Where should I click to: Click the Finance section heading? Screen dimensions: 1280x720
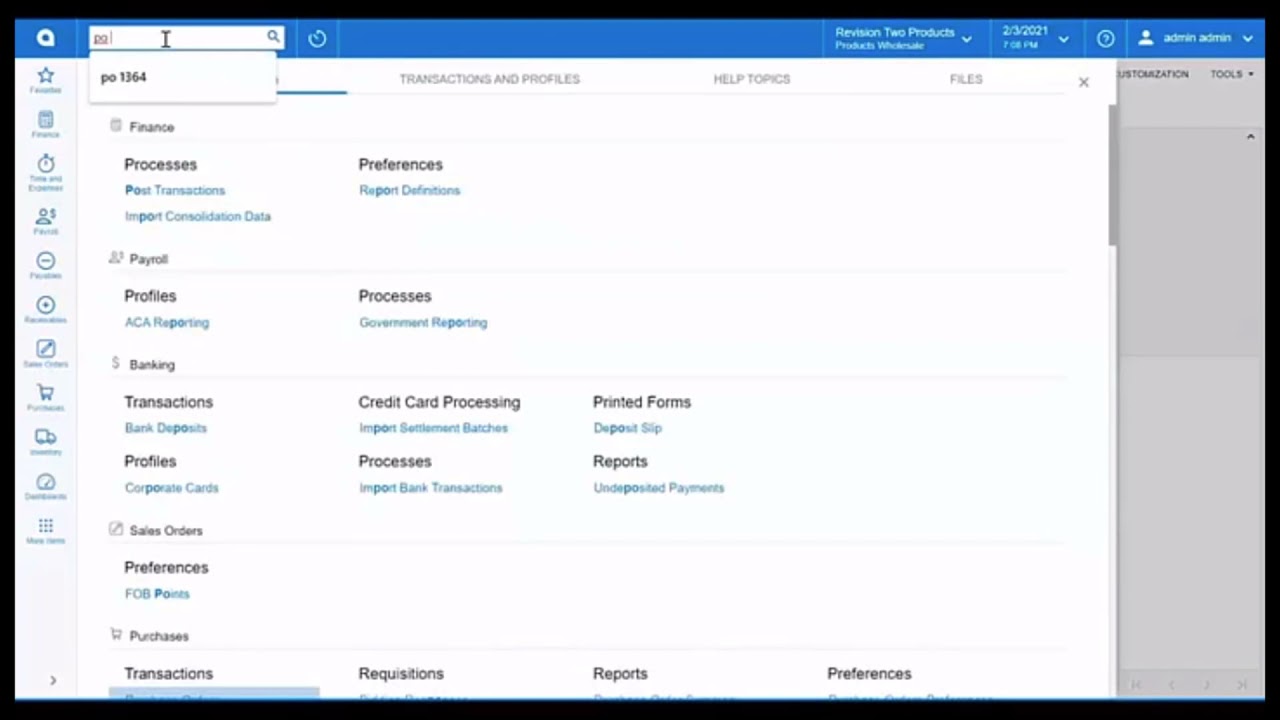(151, 127)
